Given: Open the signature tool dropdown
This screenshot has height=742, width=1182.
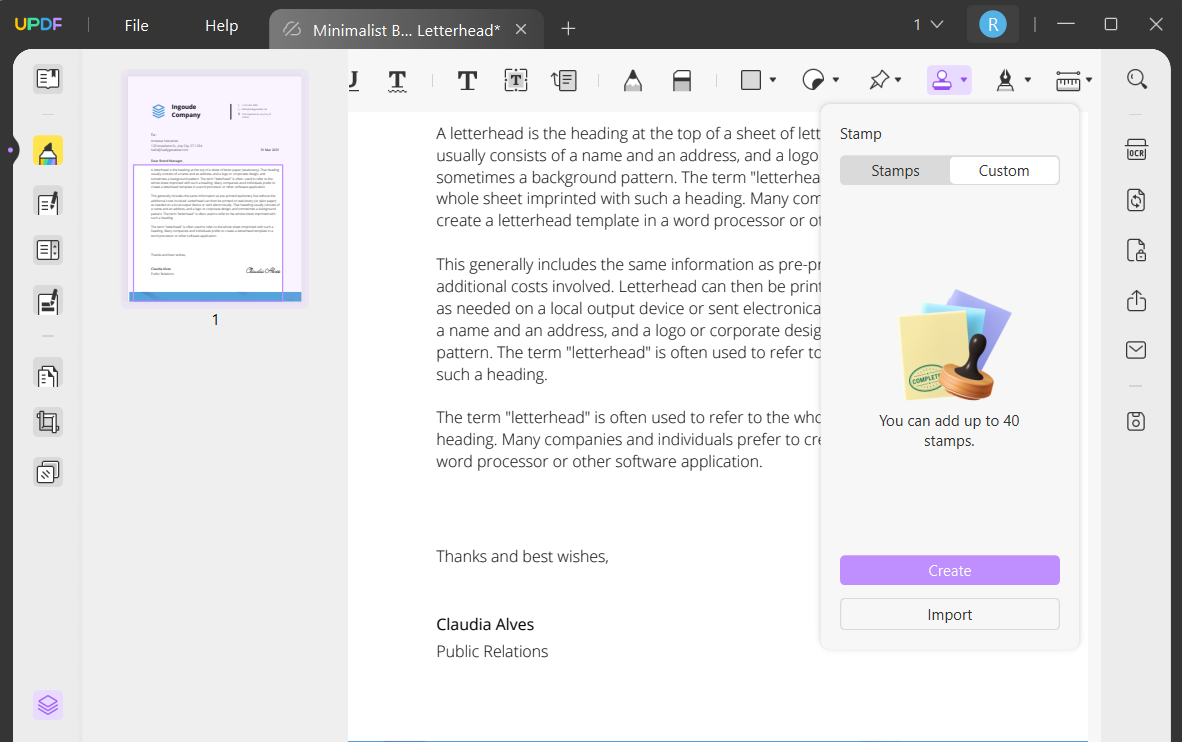Looking at the screenshot, I should (1027, 79).
